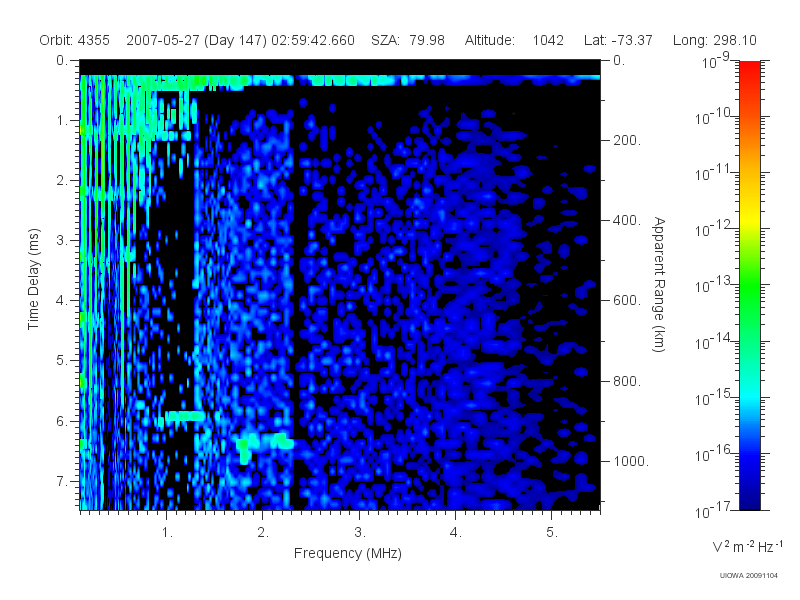Click the 3. time delay tick label
Screen dimensions: 800x600
pyautogui.click(x=62, y=240)
